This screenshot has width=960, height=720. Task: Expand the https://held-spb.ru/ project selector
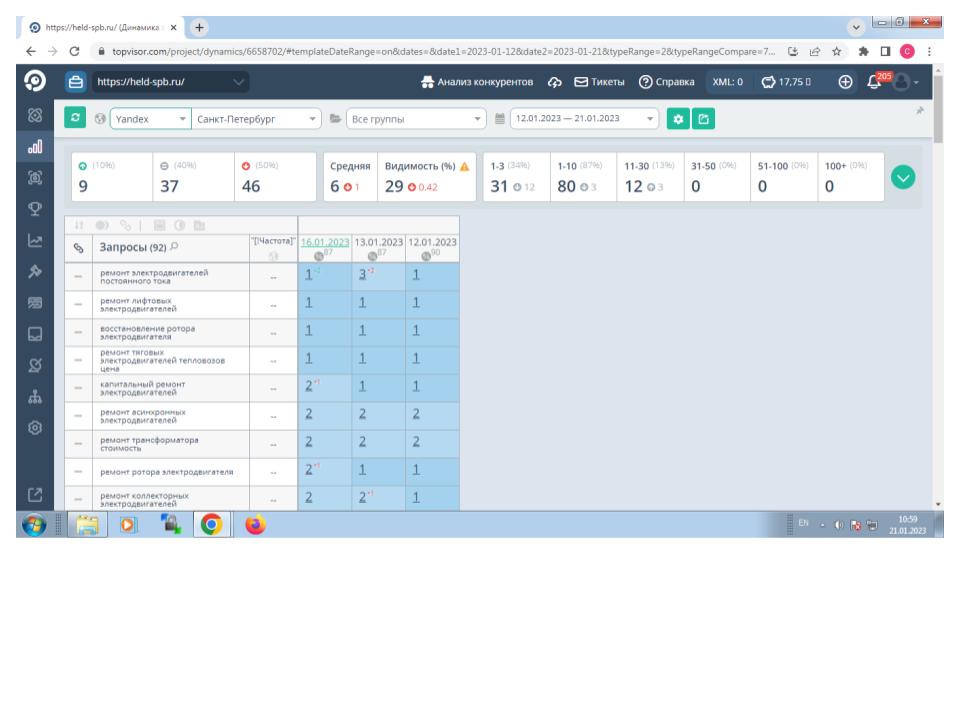171,81
